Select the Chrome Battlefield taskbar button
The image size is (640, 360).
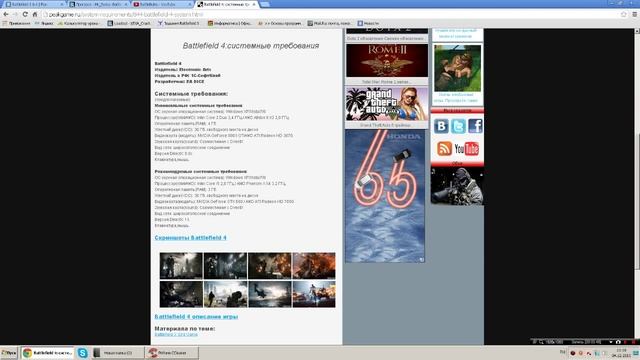[x=47, y=353]
